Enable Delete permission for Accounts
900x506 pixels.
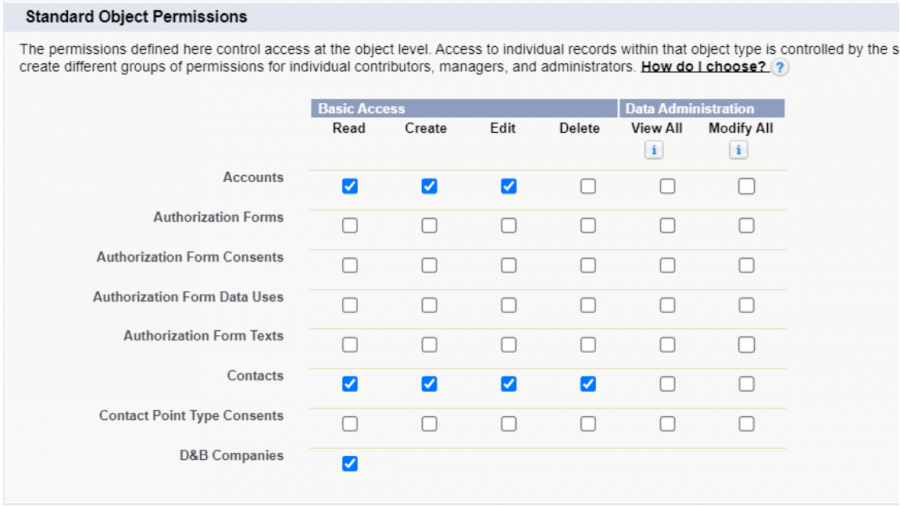pyautogui.click(x=588, y=186)
